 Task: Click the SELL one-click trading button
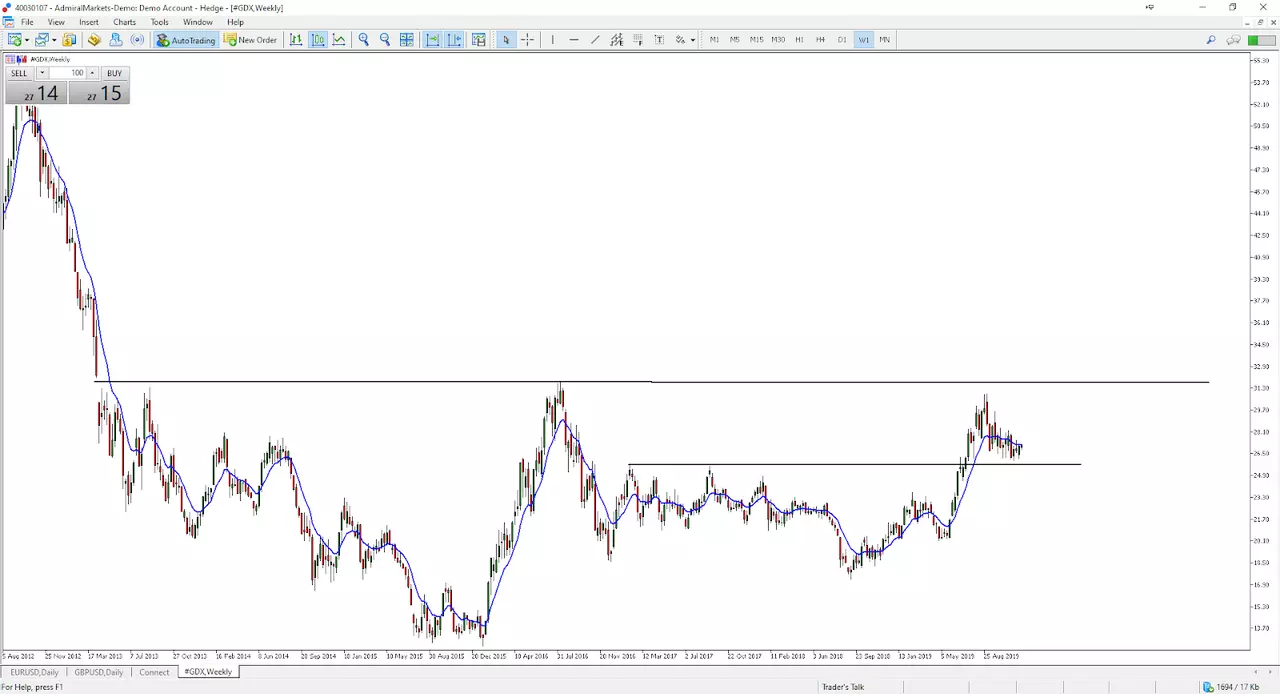point(20,73)
